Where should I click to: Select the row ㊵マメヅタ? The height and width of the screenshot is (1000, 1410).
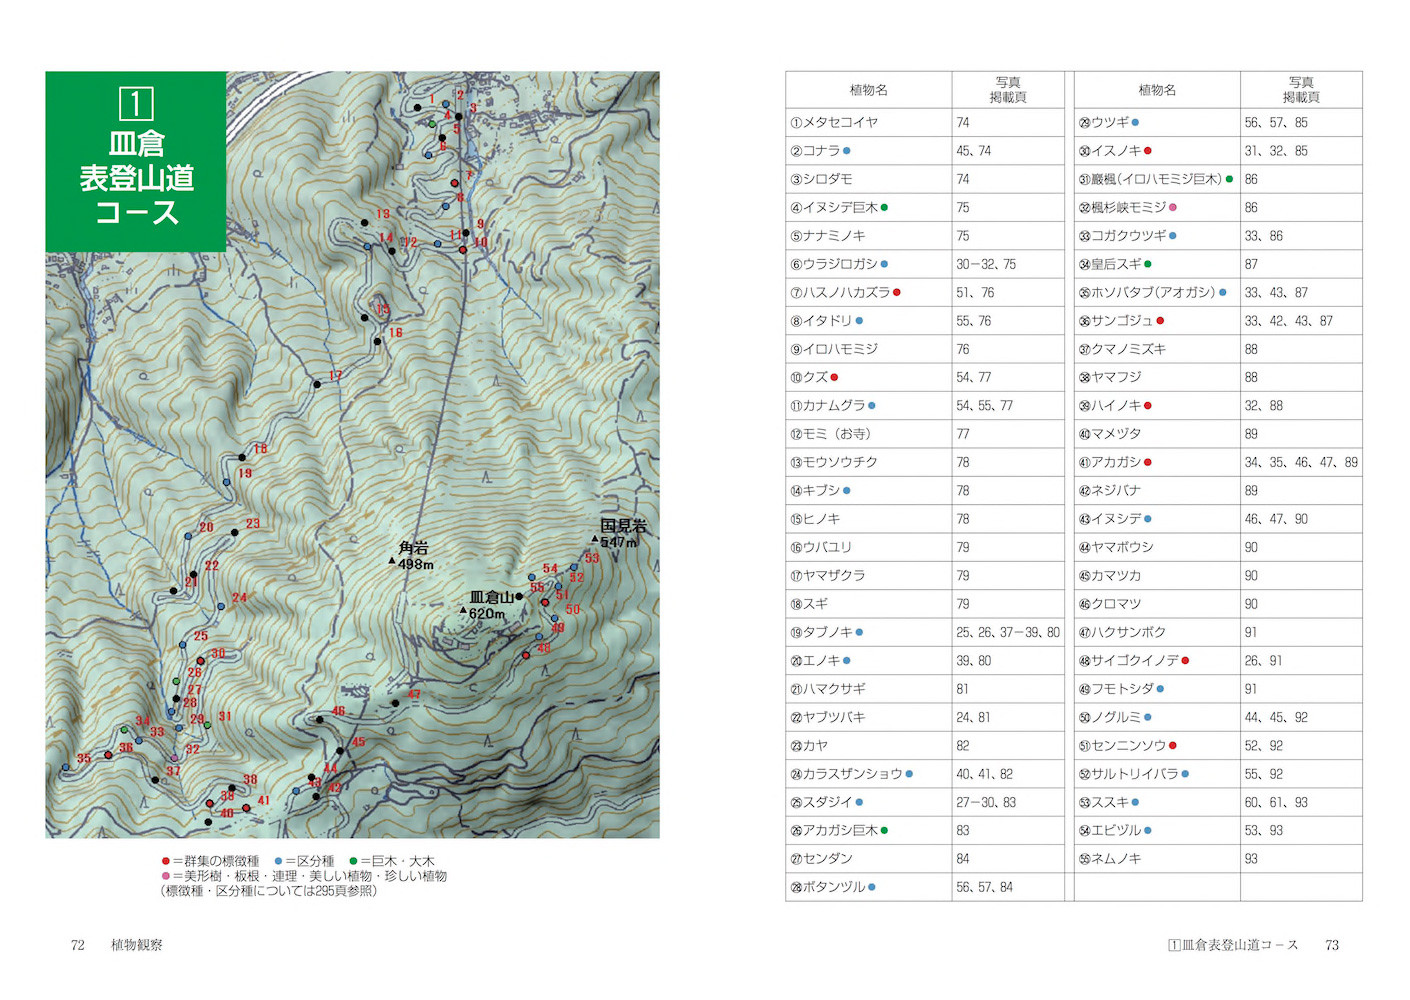point(1218,434)
